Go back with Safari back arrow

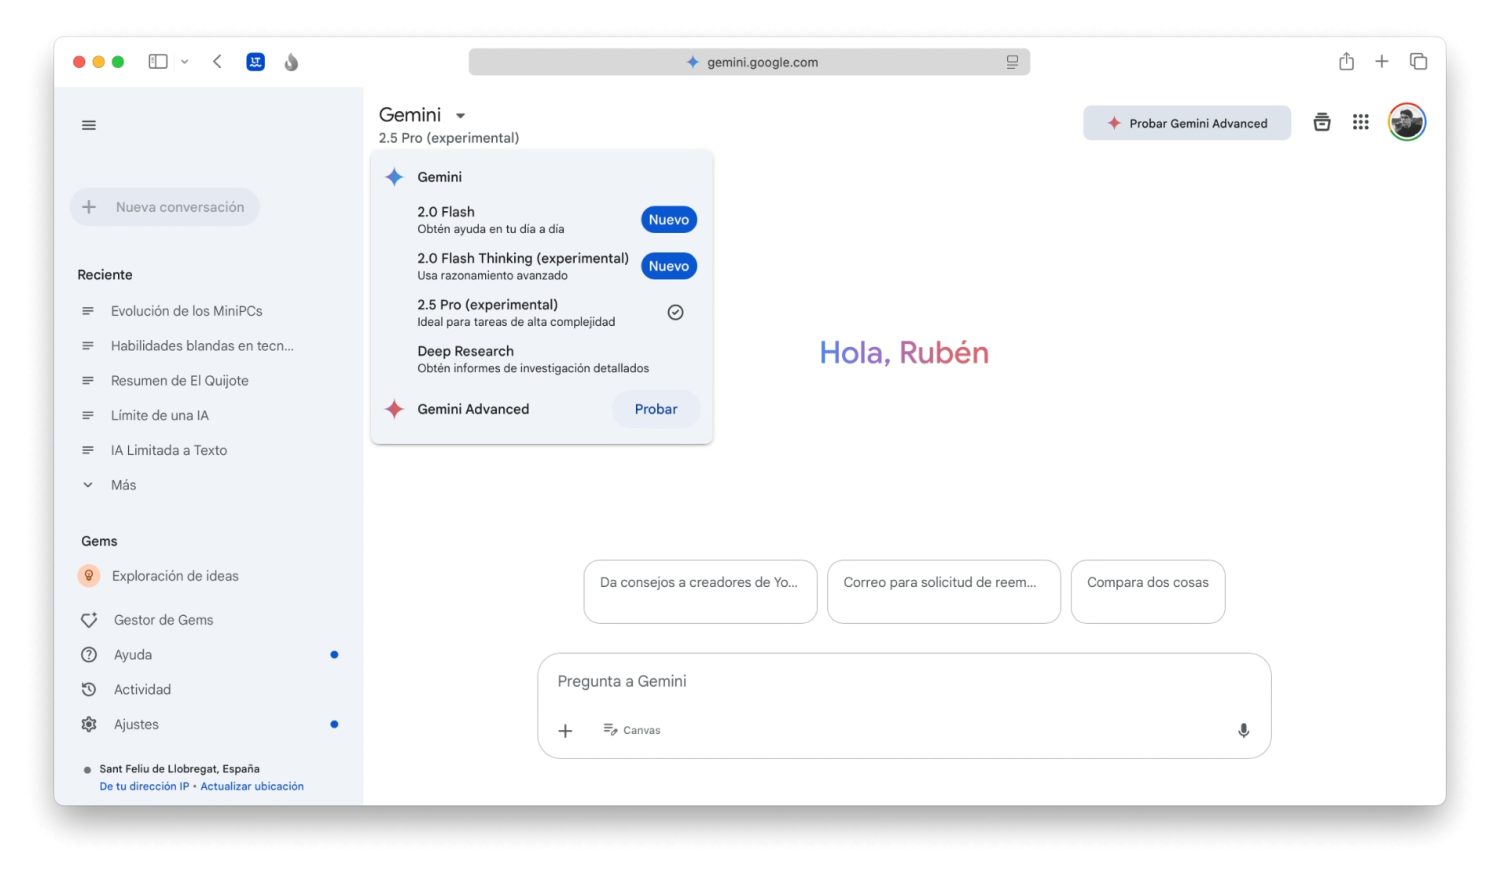[217, 62]
